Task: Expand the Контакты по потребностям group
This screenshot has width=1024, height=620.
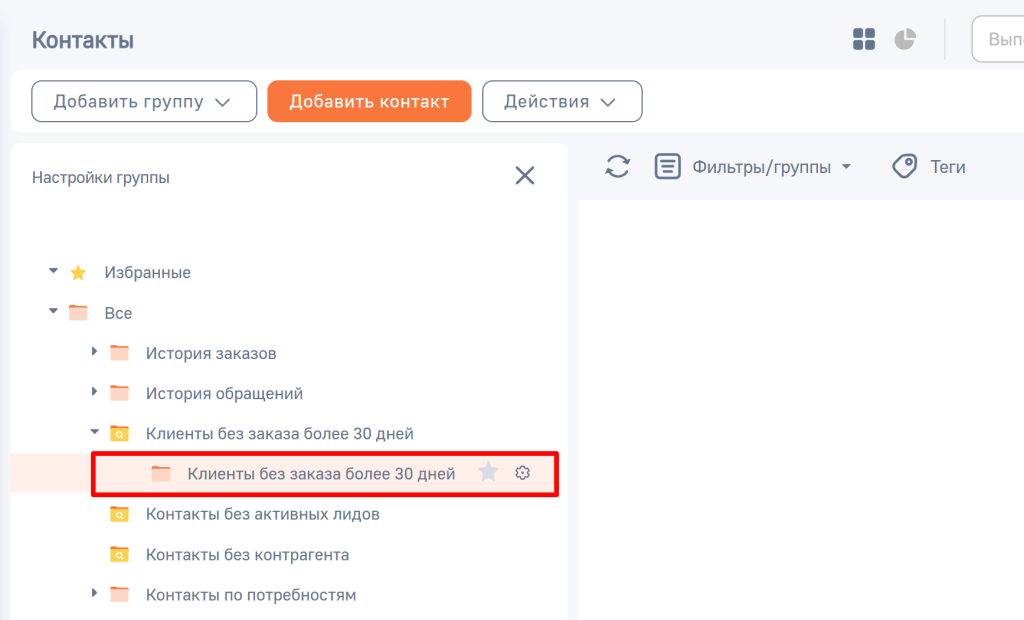Action: click(94, 594)
